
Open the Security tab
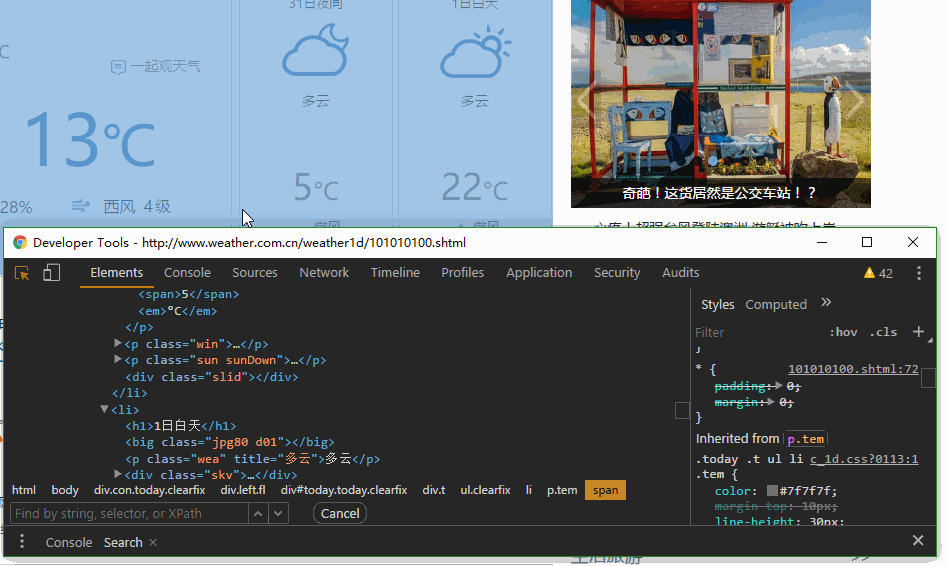click(617, 273)
